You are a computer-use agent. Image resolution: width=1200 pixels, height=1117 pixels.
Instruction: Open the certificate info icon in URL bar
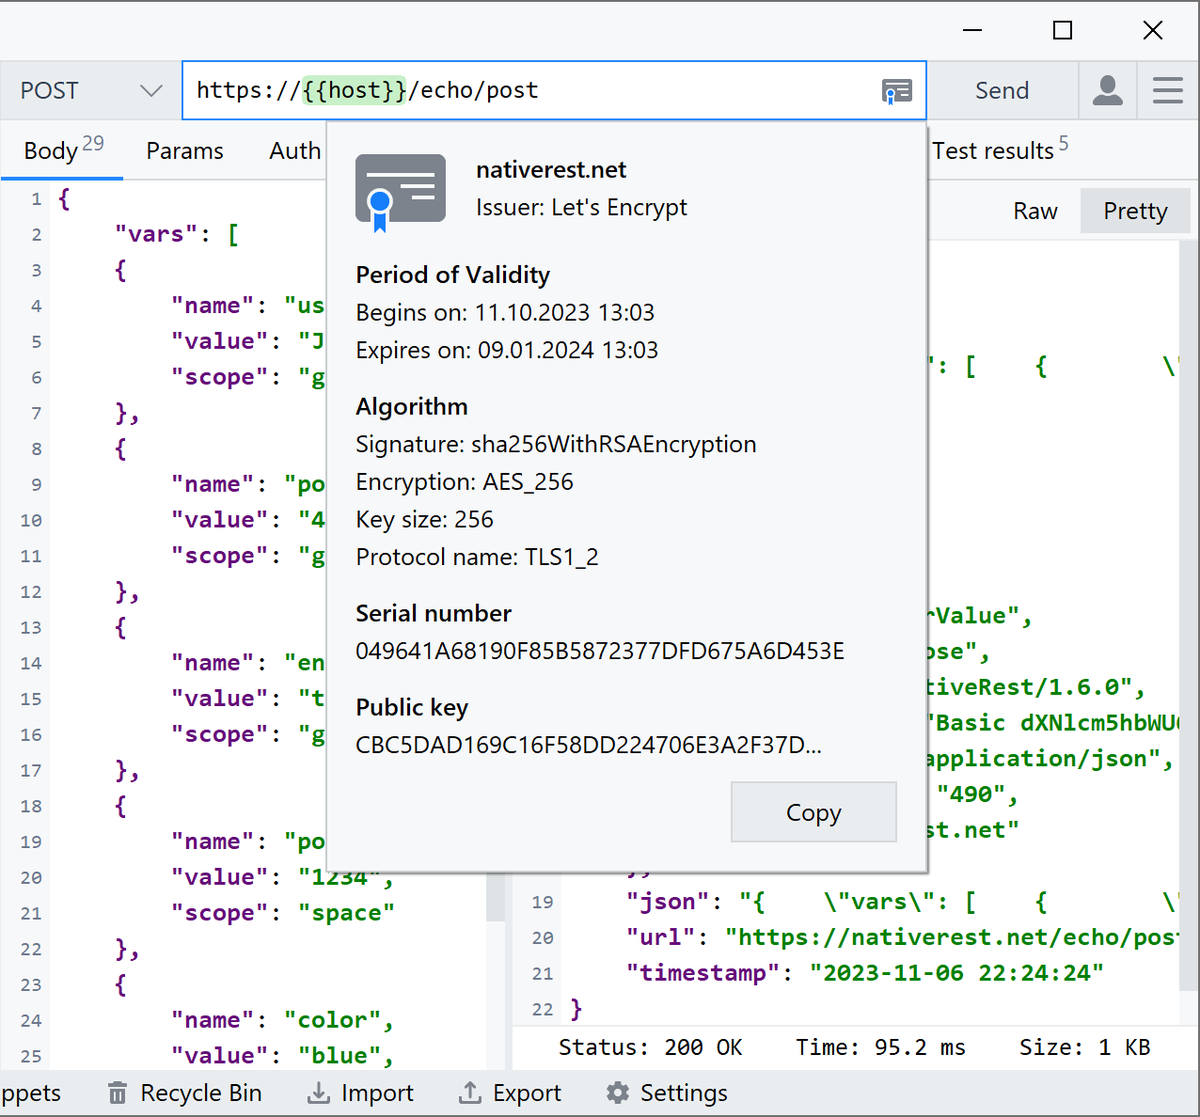click(896, 91)
